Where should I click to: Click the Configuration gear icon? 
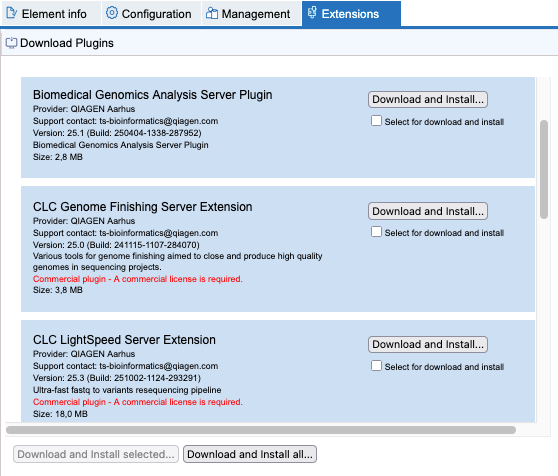pos(112,13)
